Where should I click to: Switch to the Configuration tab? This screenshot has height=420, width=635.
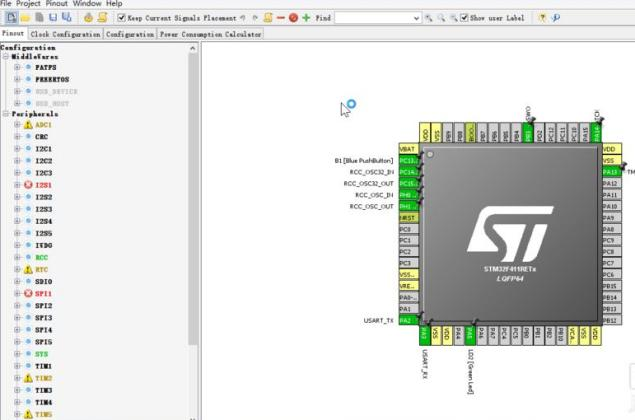click(130, 34)
